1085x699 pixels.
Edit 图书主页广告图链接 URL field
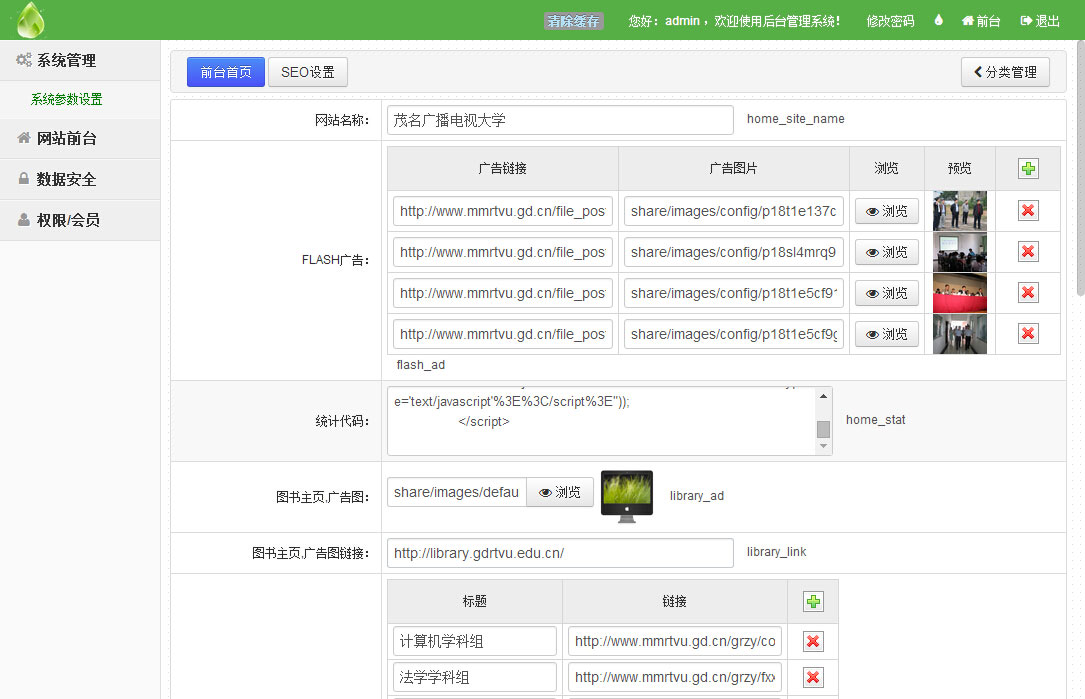click(x=560, y=553)
